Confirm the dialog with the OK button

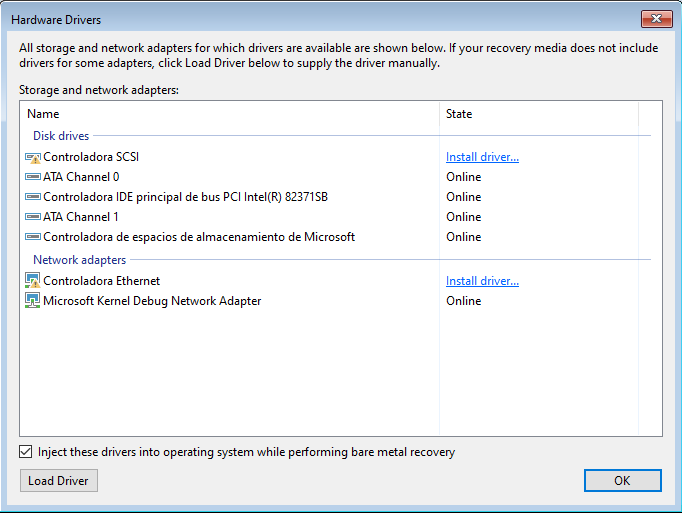click(x=622, y=481)
